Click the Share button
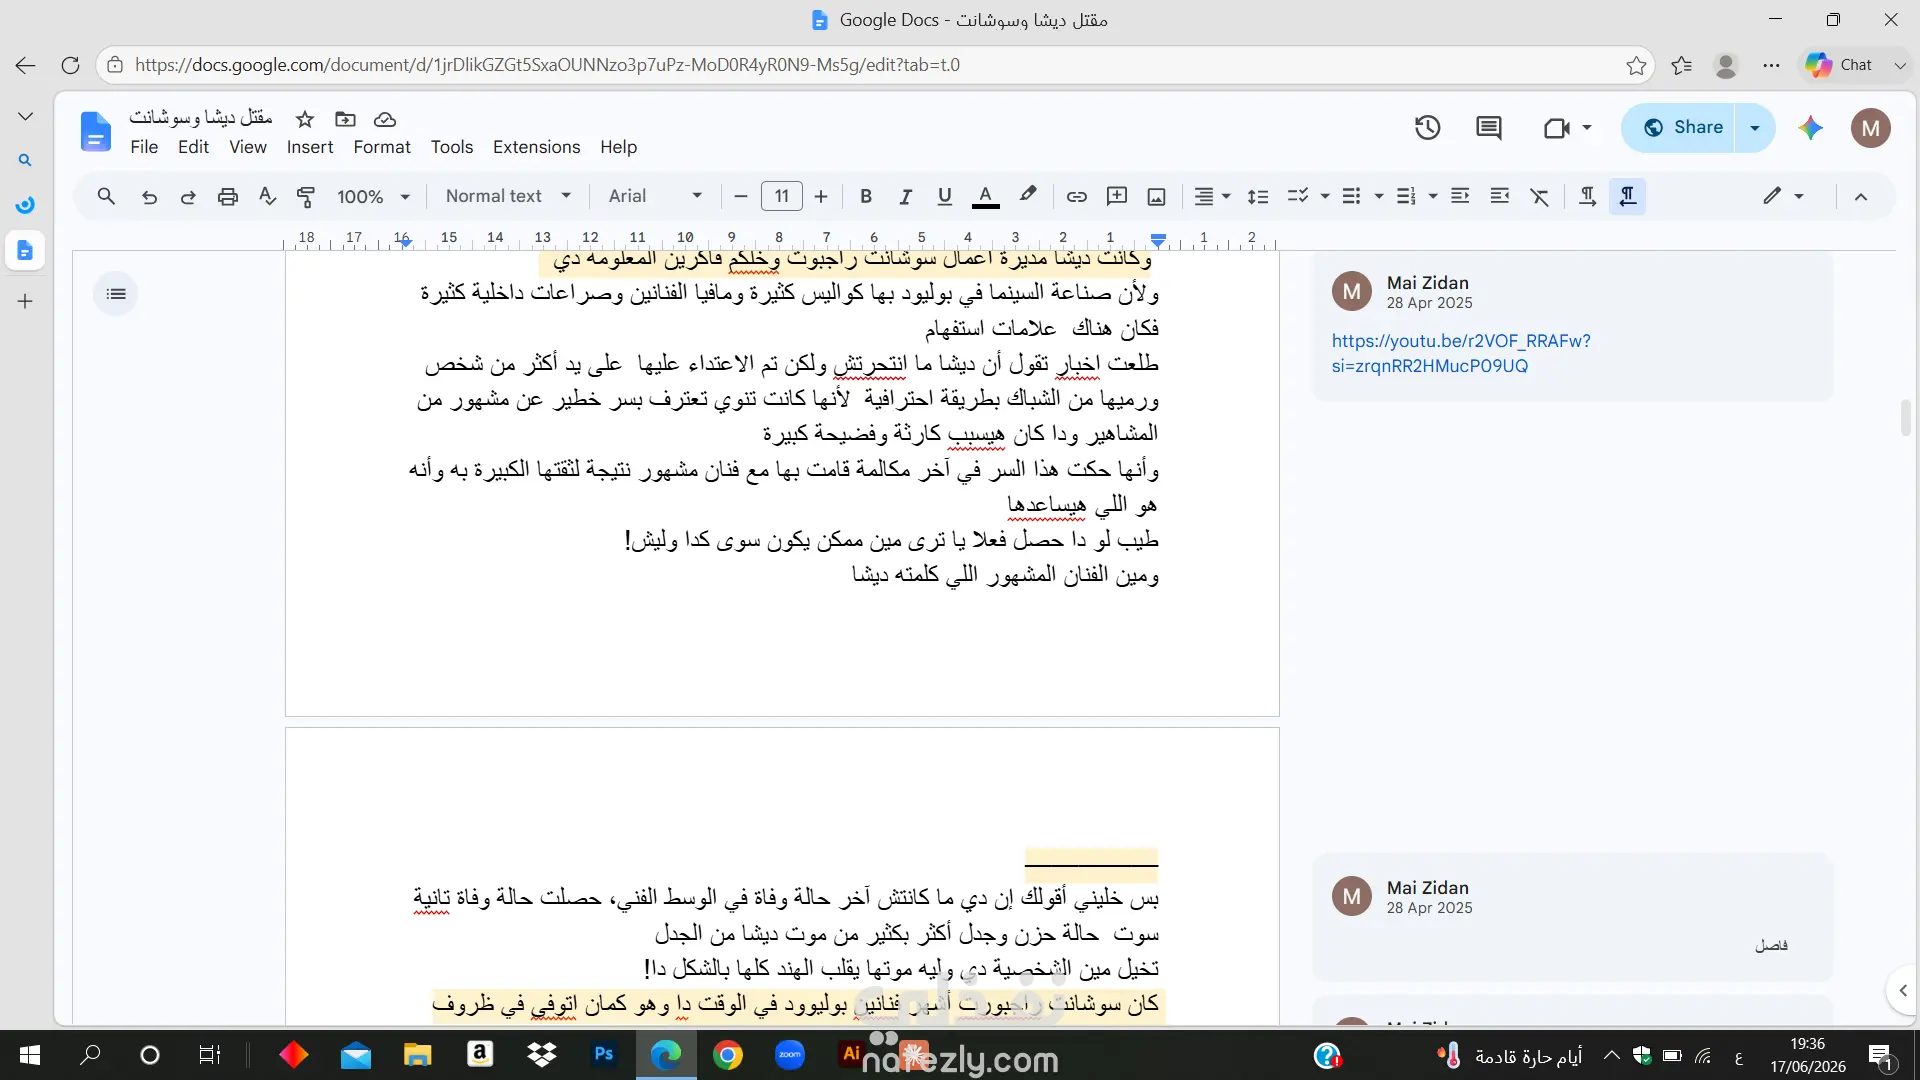Image resolution: width=1920 pixels, height=1080 pixels. [x=1679, y=128]
